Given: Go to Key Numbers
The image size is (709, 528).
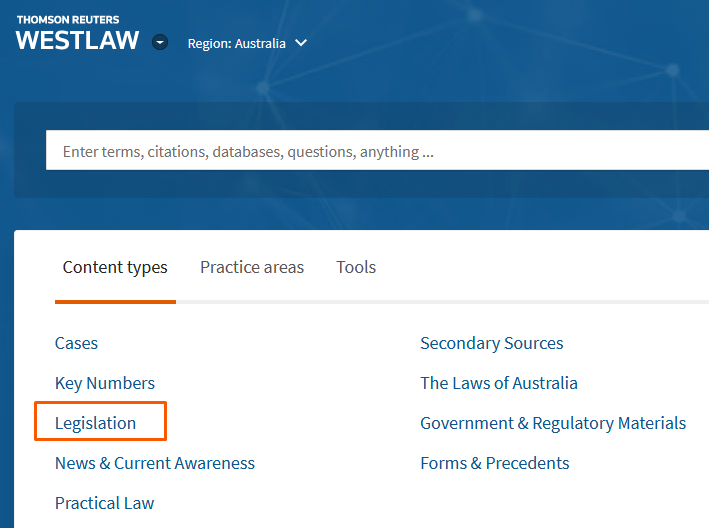Looking at the screenshot, I should (105, 383).
